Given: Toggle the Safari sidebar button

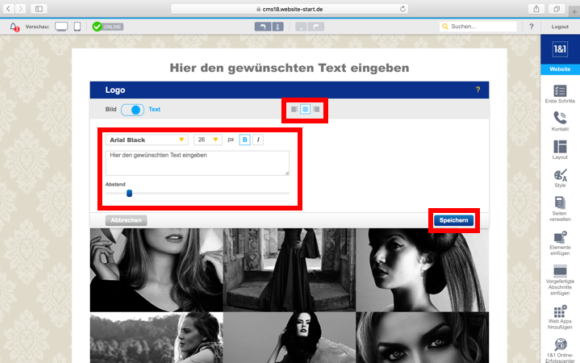Looking at the screenshot, I should coord(39,9).
